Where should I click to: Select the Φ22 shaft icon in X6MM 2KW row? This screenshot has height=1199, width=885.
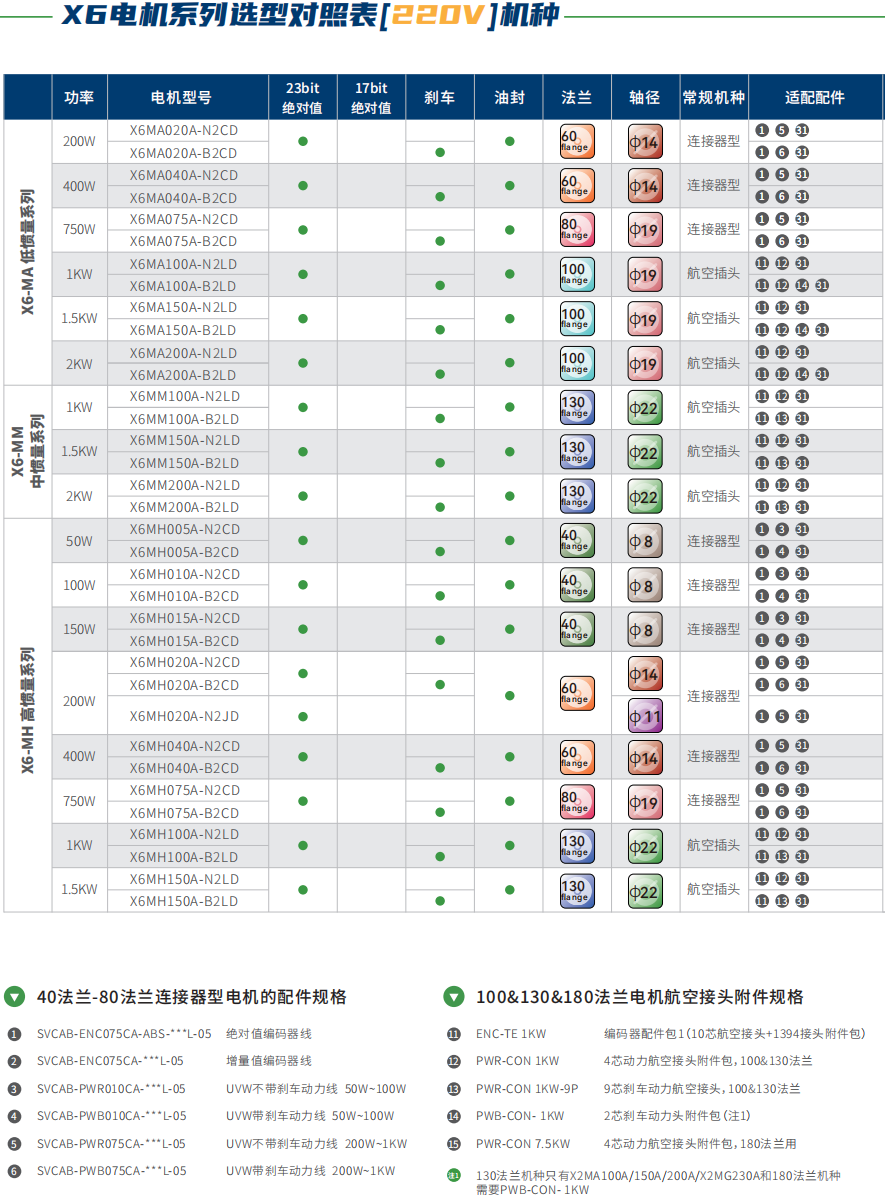(645, 496)
